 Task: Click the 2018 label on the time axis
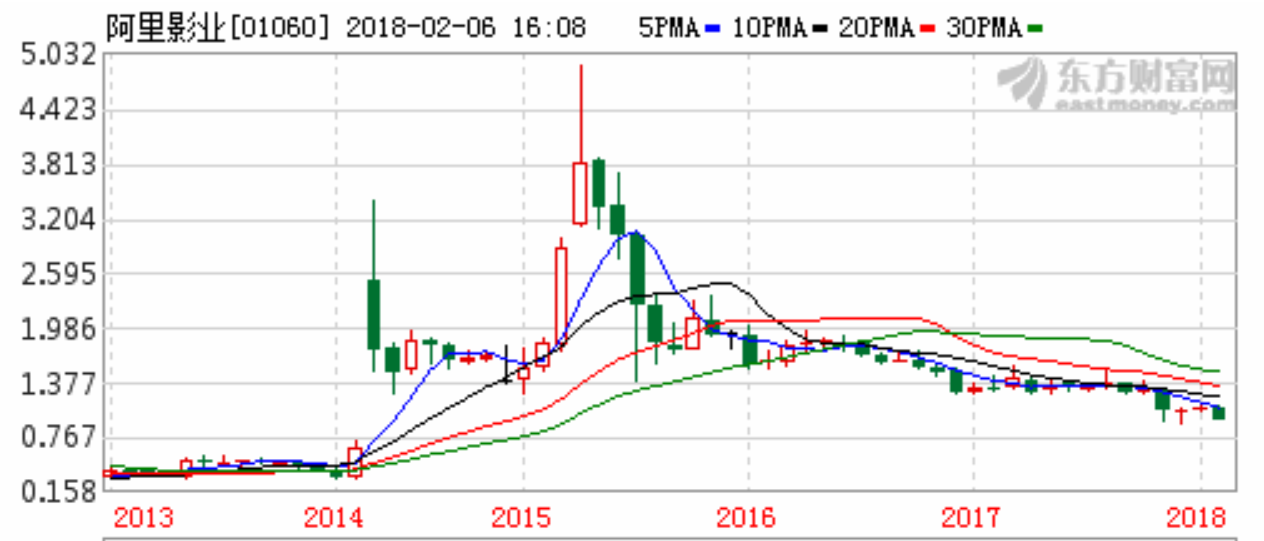[1197, 518]
